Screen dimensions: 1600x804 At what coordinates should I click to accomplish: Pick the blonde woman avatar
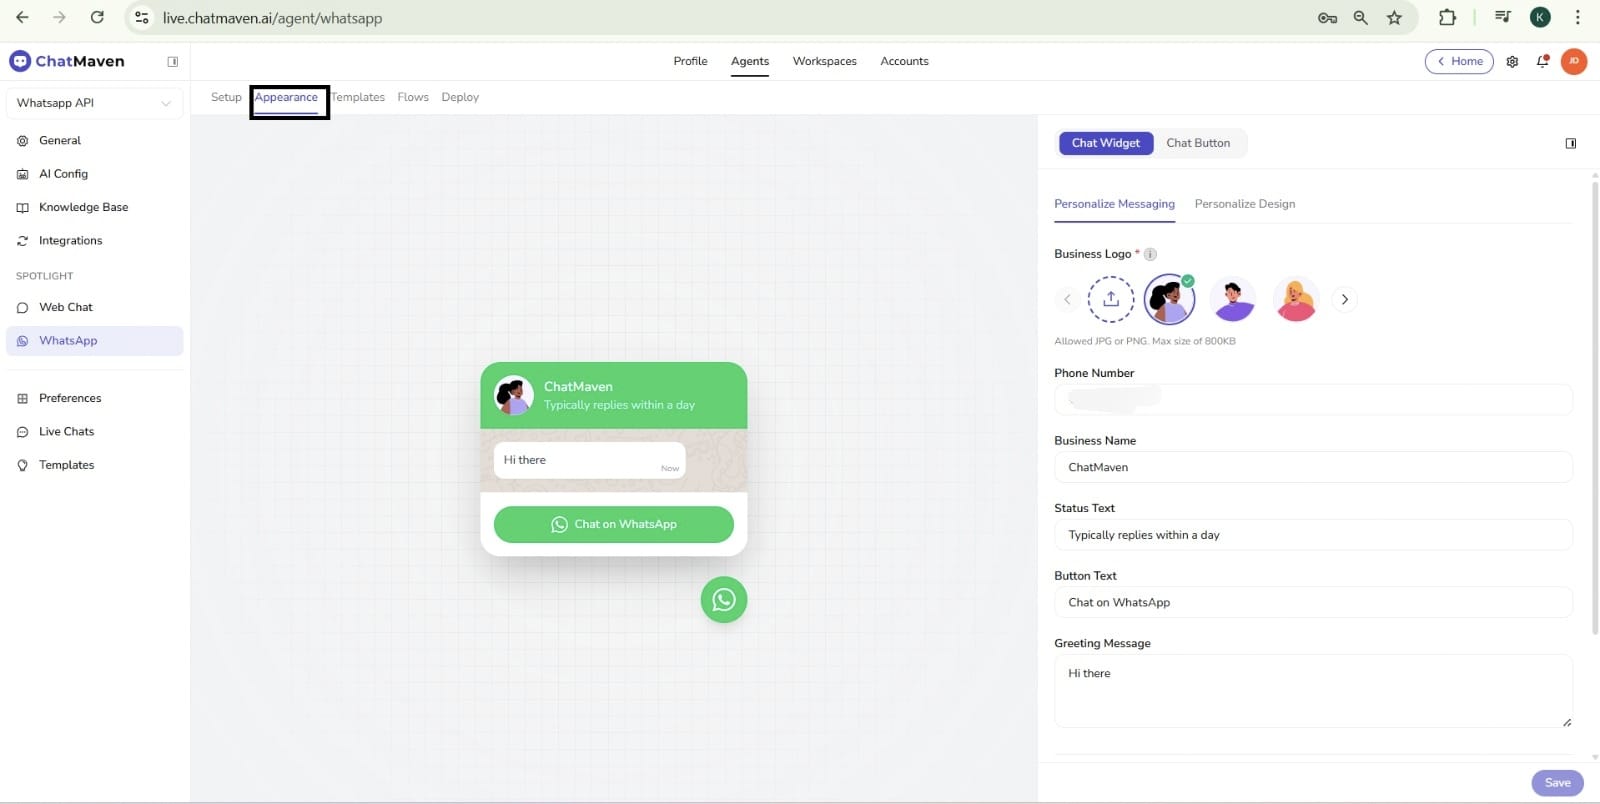[1296, 299]
